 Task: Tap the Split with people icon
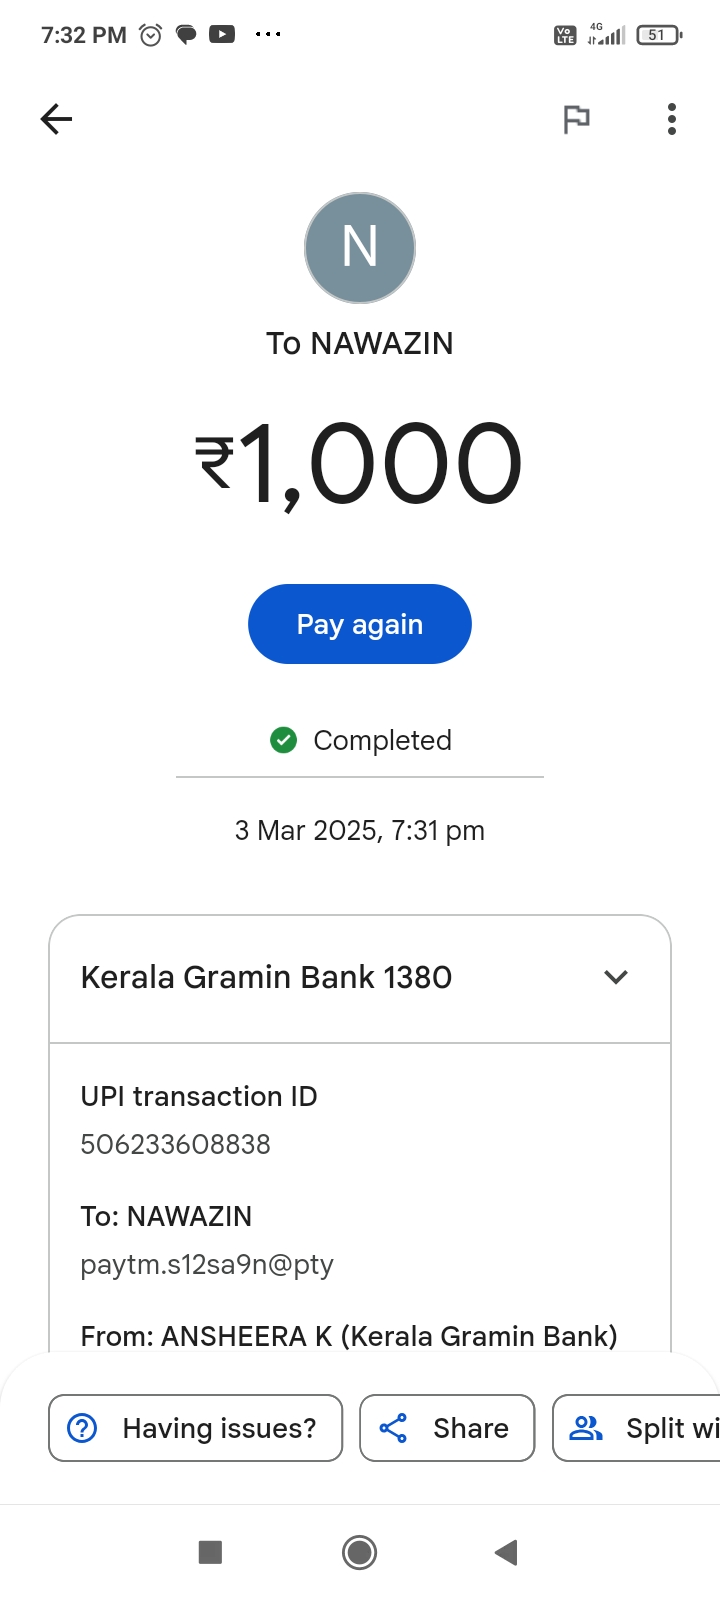(x=586, y=1428)
